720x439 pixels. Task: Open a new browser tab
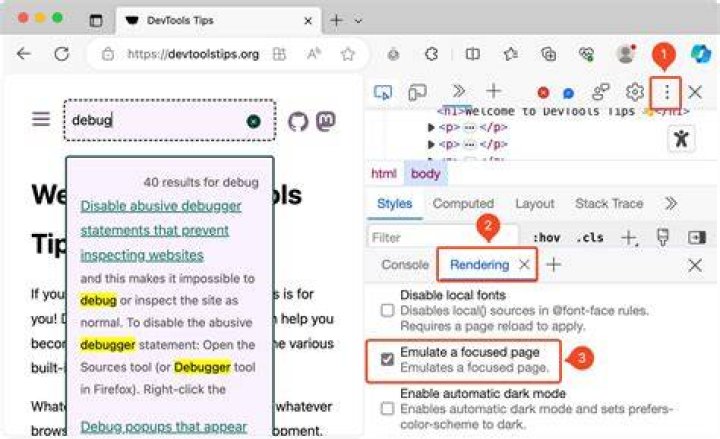[x=336, y=20]
